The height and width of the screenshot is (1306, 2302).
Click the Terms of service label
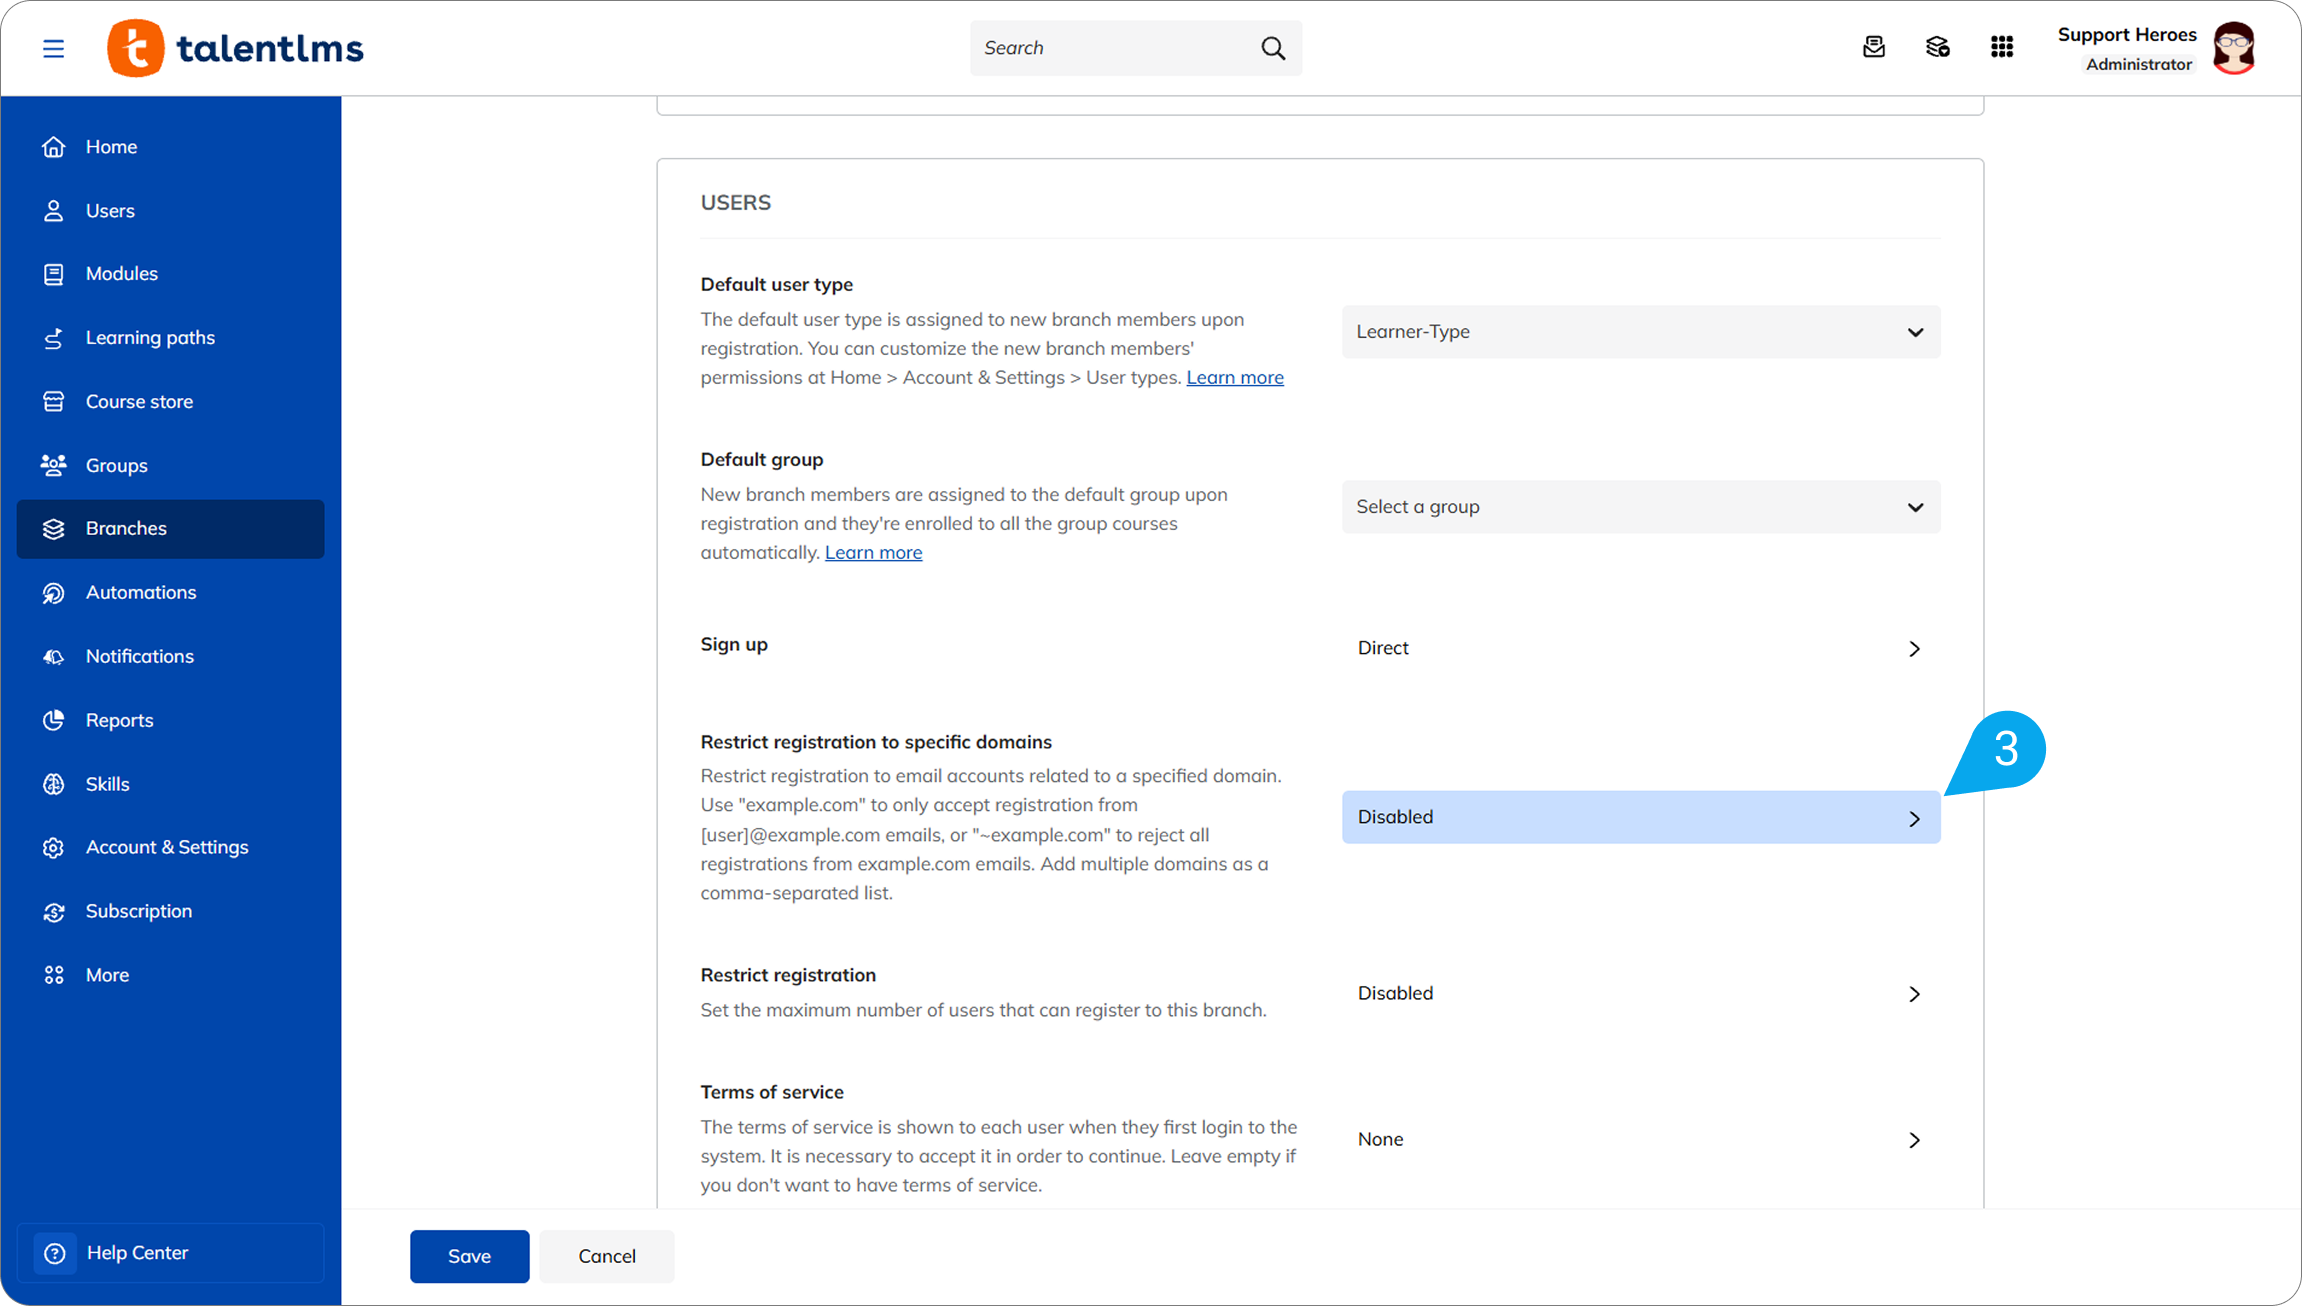[x=772, y=1092]
